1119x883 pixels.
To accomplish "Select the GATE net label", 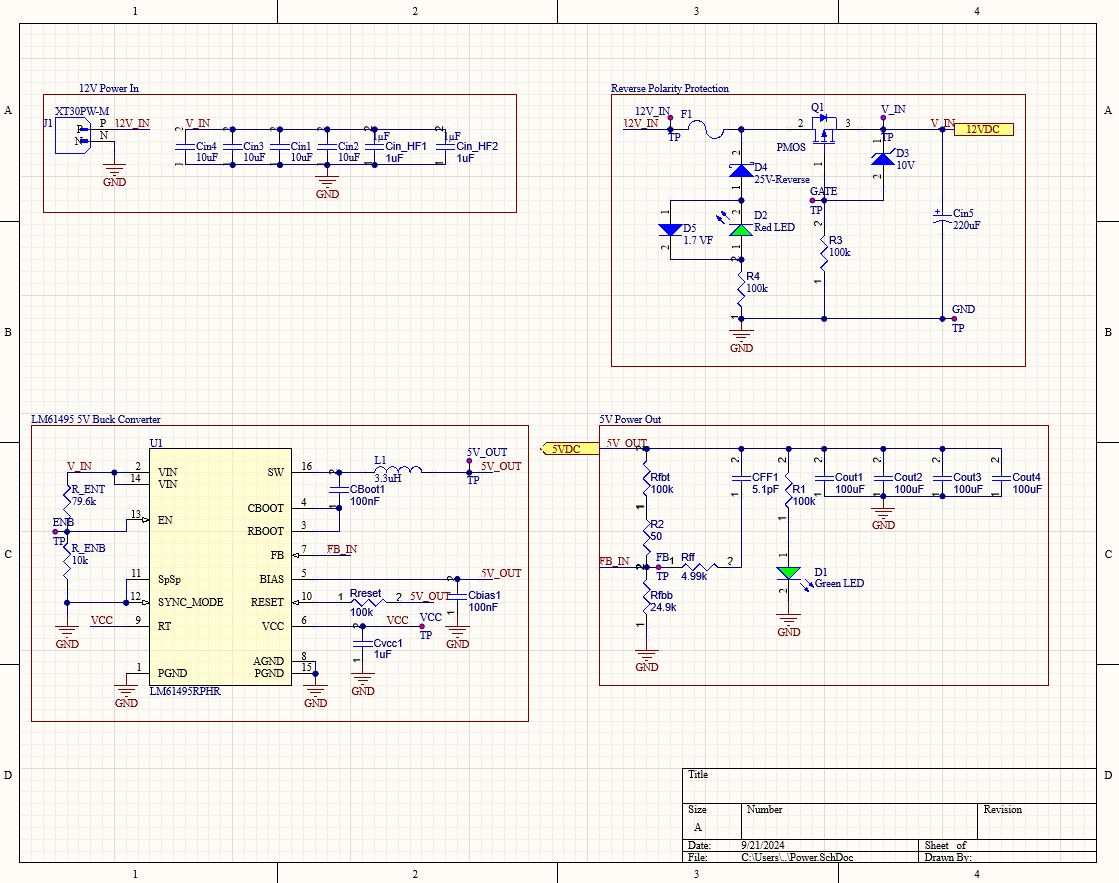I will click(824, 191).
